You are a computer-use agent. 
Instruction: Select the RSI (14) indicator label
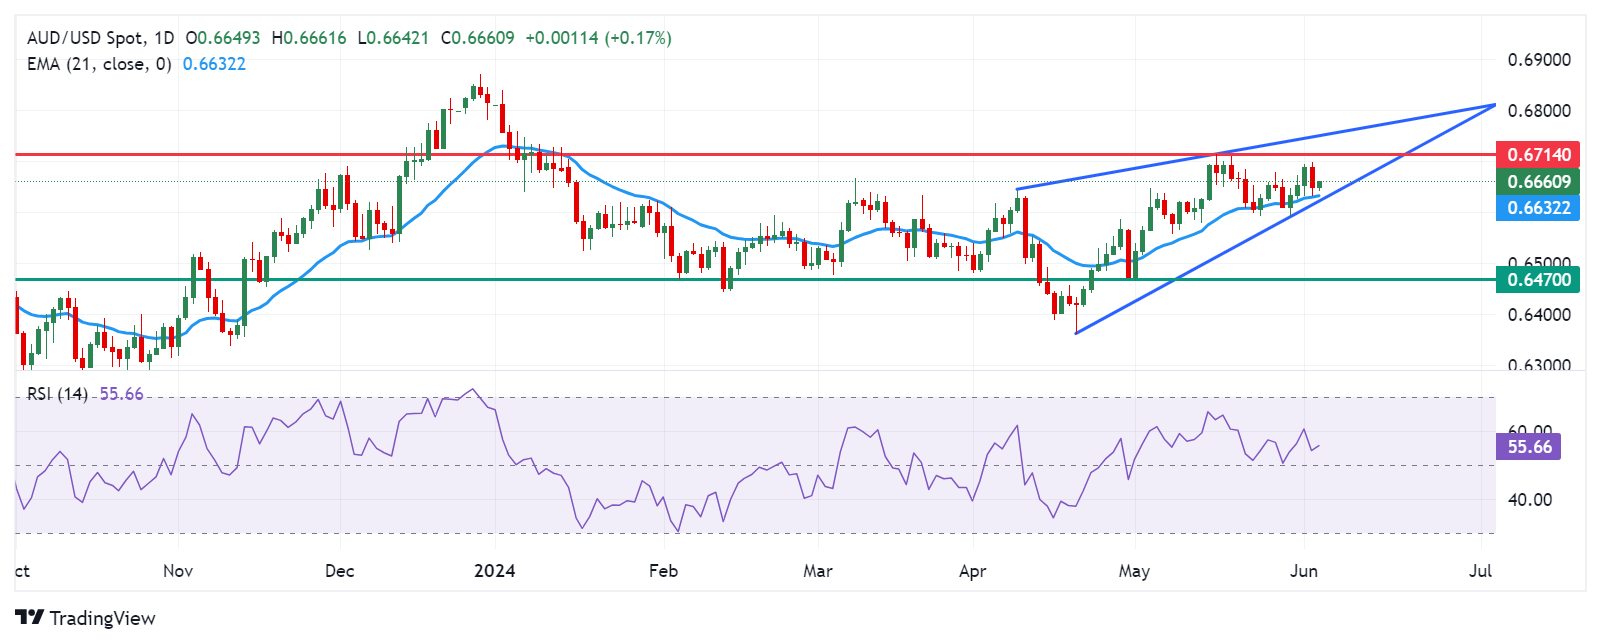(x=57, y=394)
